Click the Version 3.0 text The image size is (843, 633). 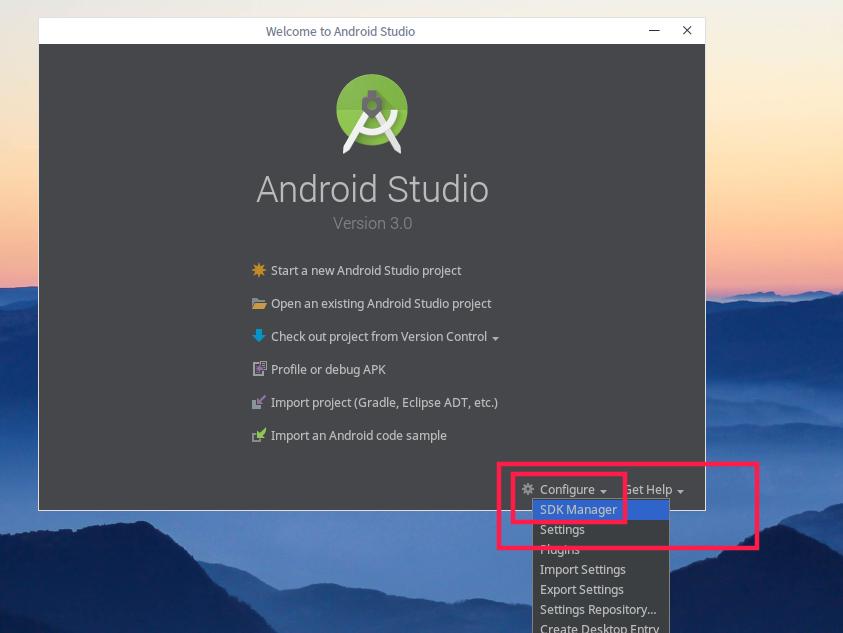pyautogui.click(x=373, y=223)
